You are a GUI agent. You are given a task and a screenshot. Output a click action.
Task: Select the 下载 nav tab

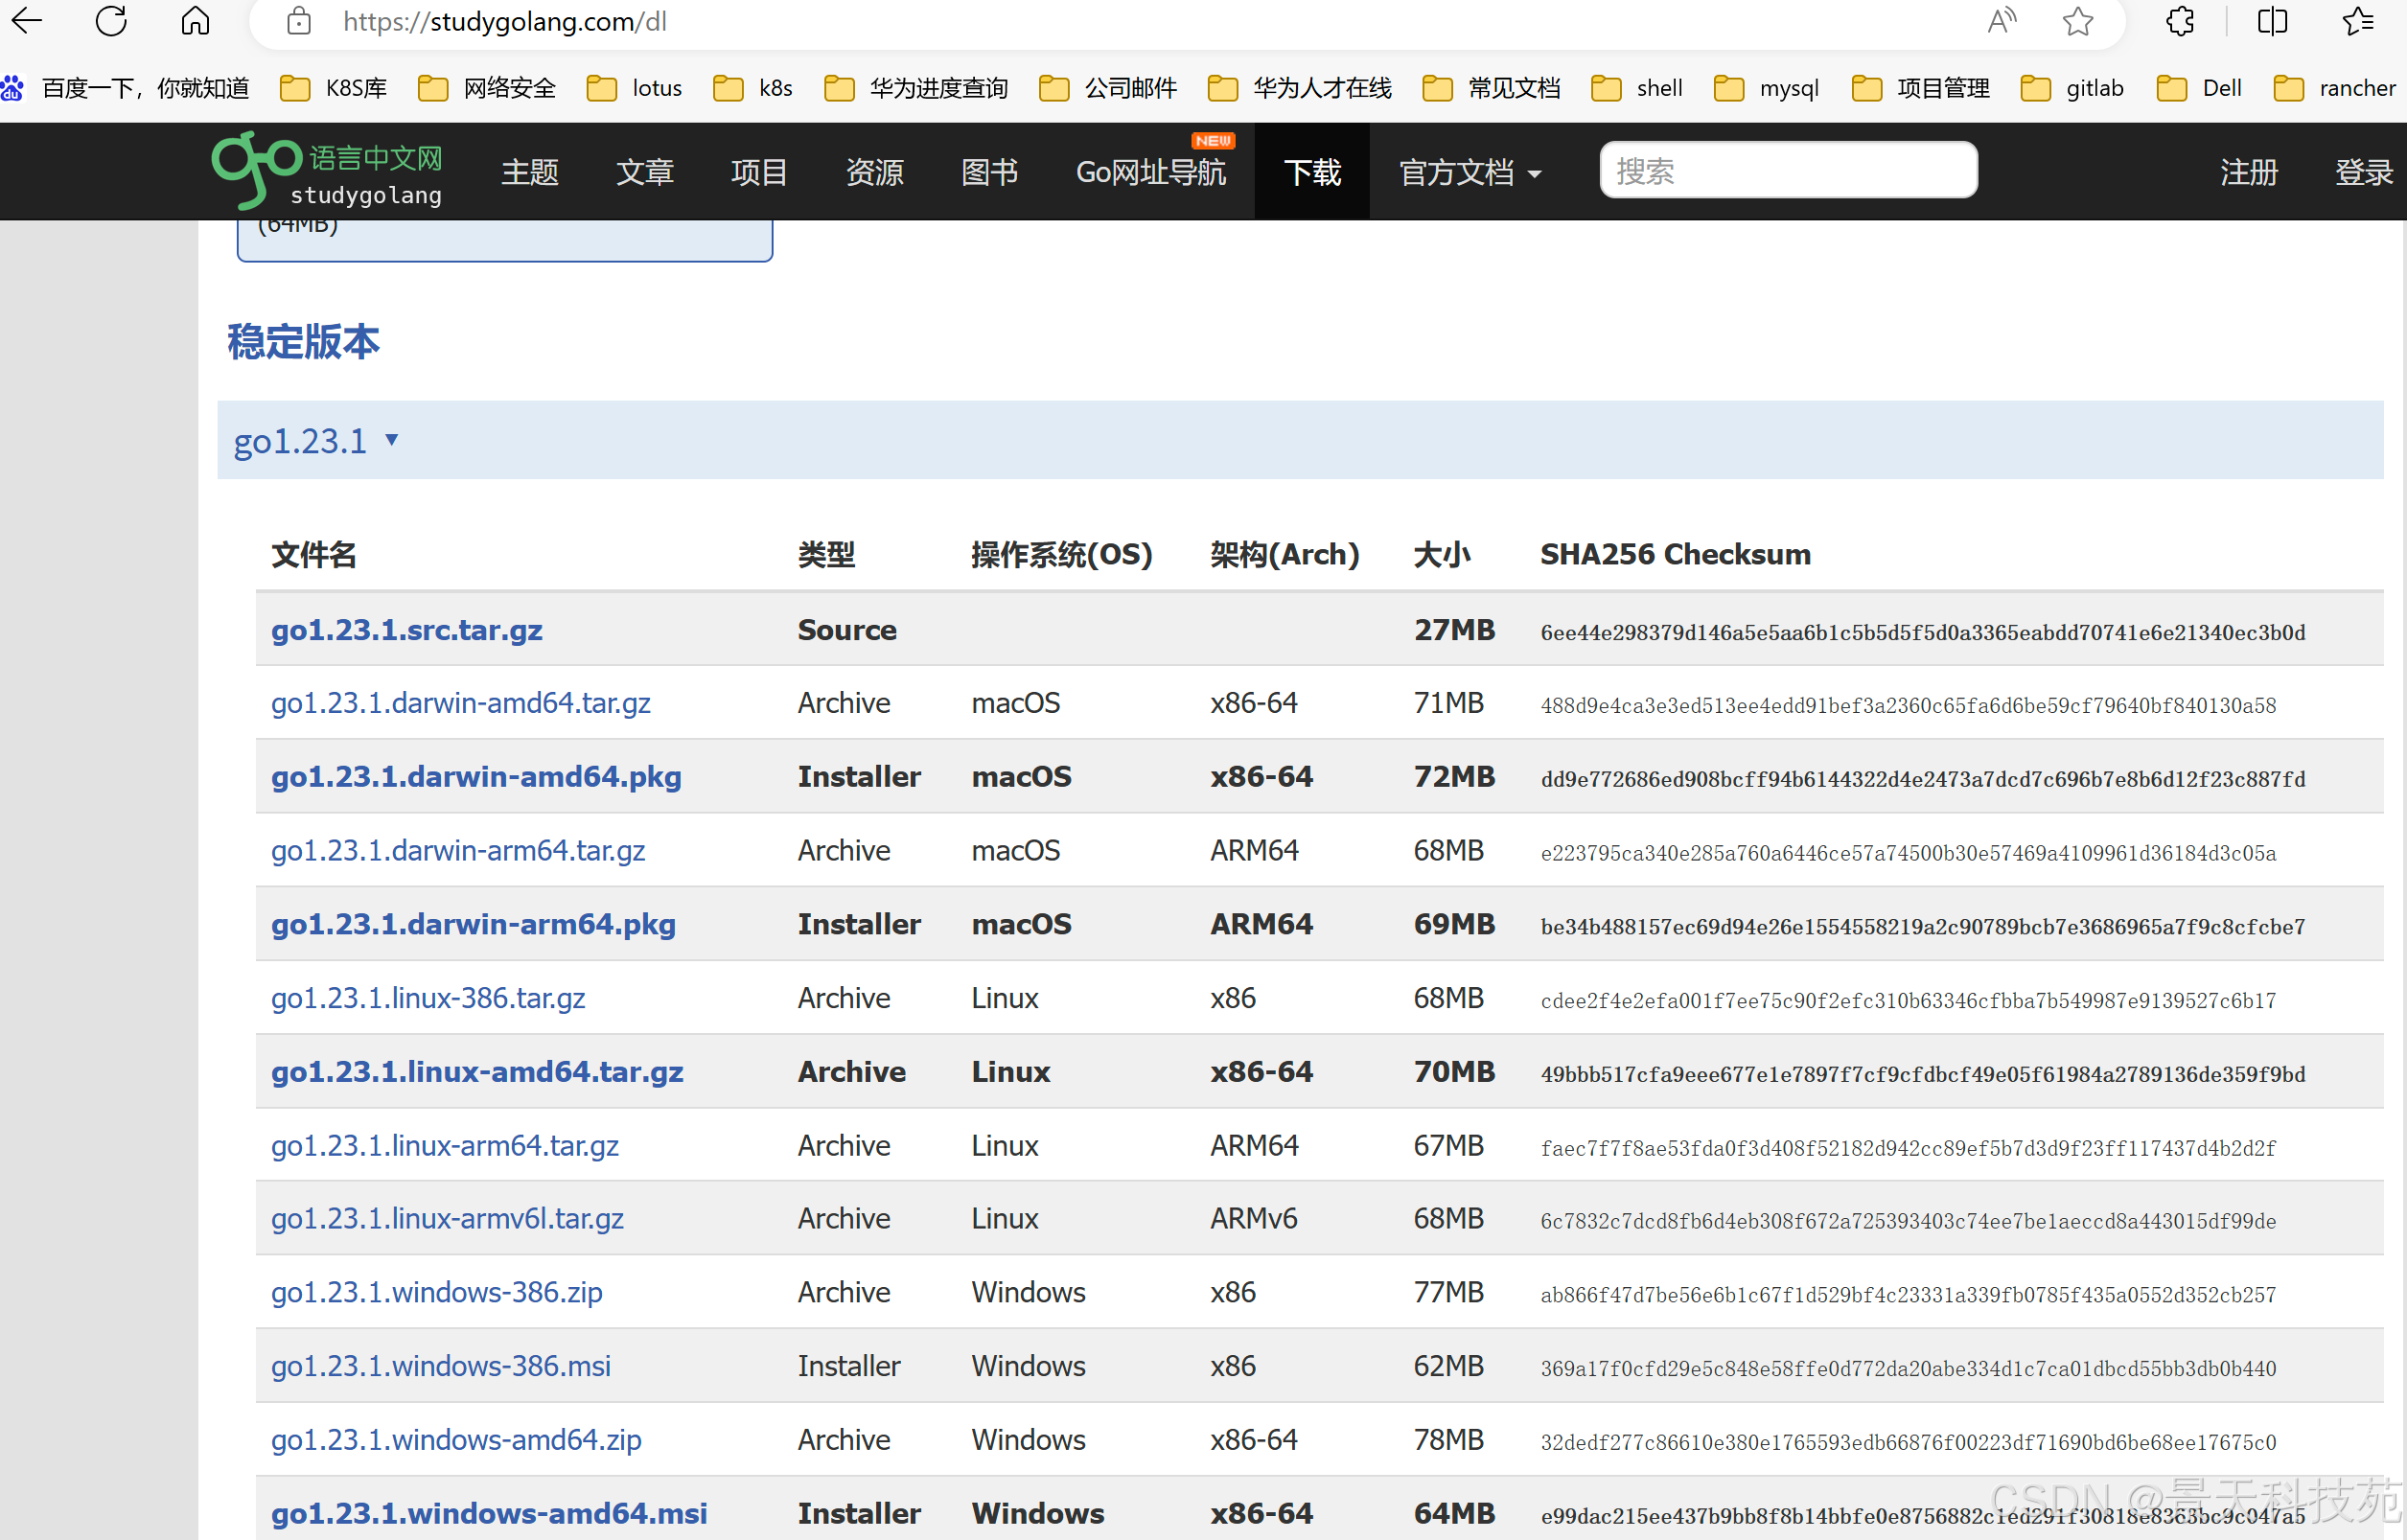pyautogui.click(x=1312, y=172)
